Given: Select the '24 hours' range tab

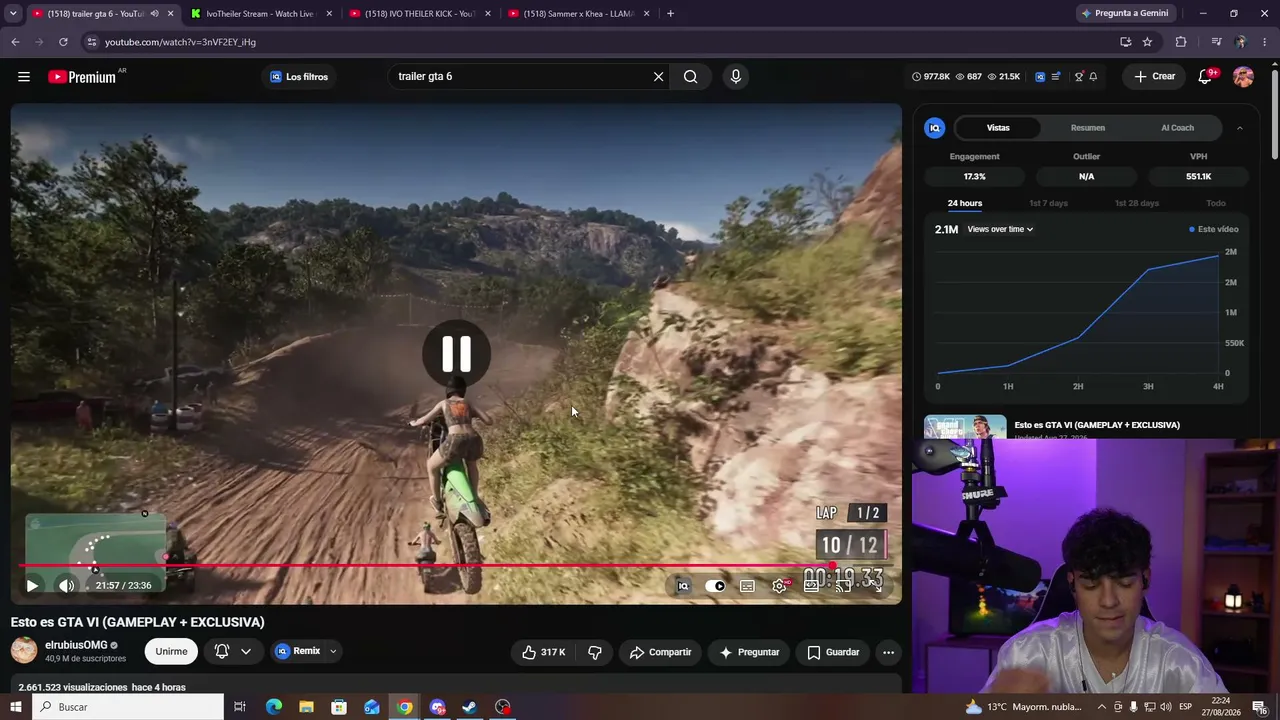Looking at the screenshot, I should point(965,204).
